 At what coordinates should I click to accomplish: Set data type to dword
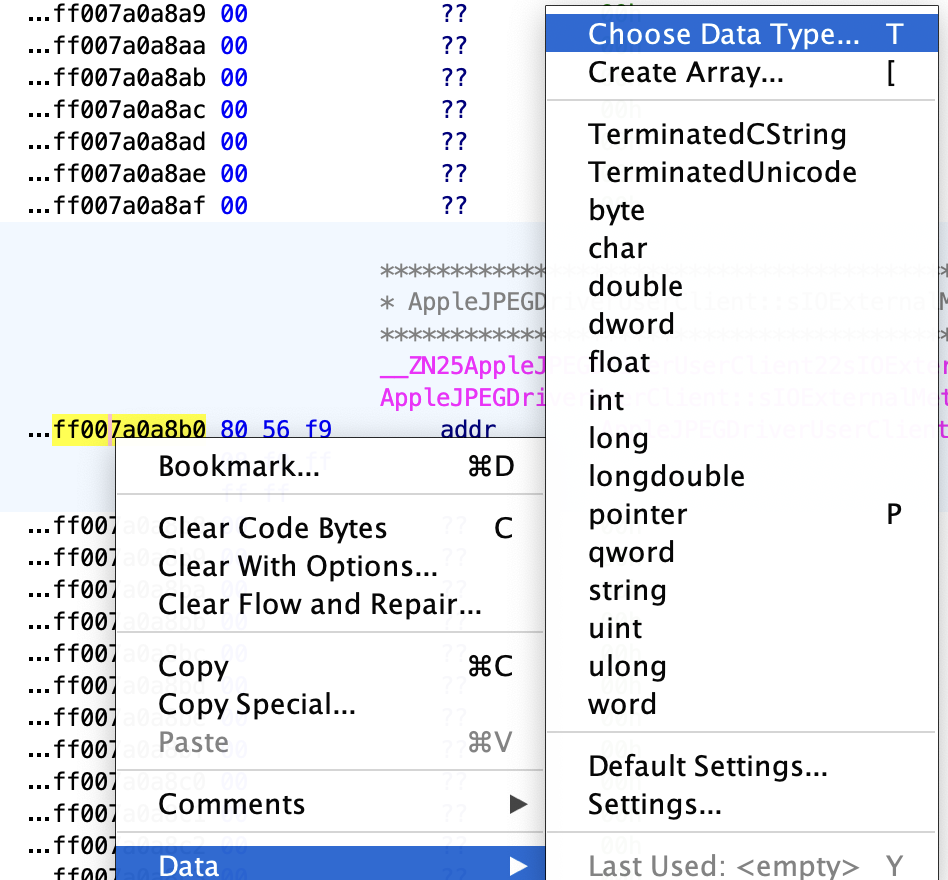coord(631,324)
